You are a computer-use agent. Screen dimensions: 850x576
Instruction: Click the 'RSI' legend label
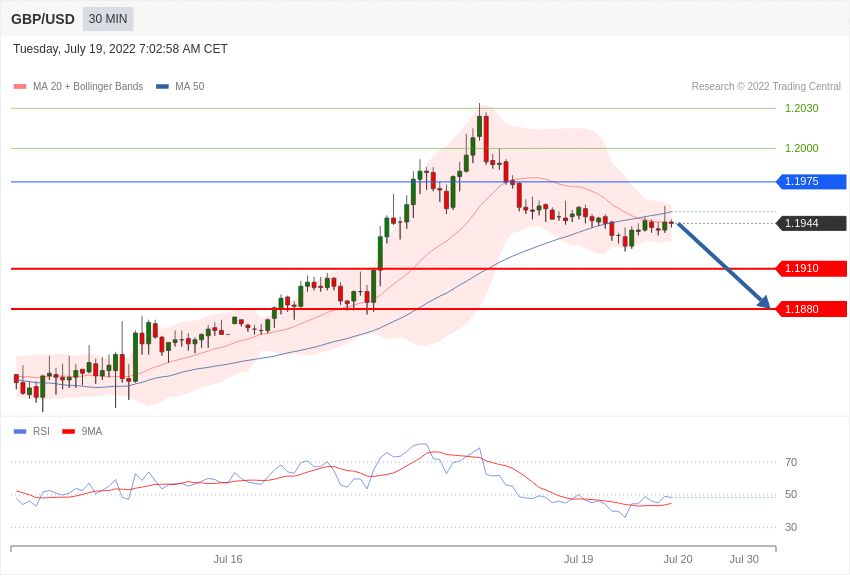41,432
